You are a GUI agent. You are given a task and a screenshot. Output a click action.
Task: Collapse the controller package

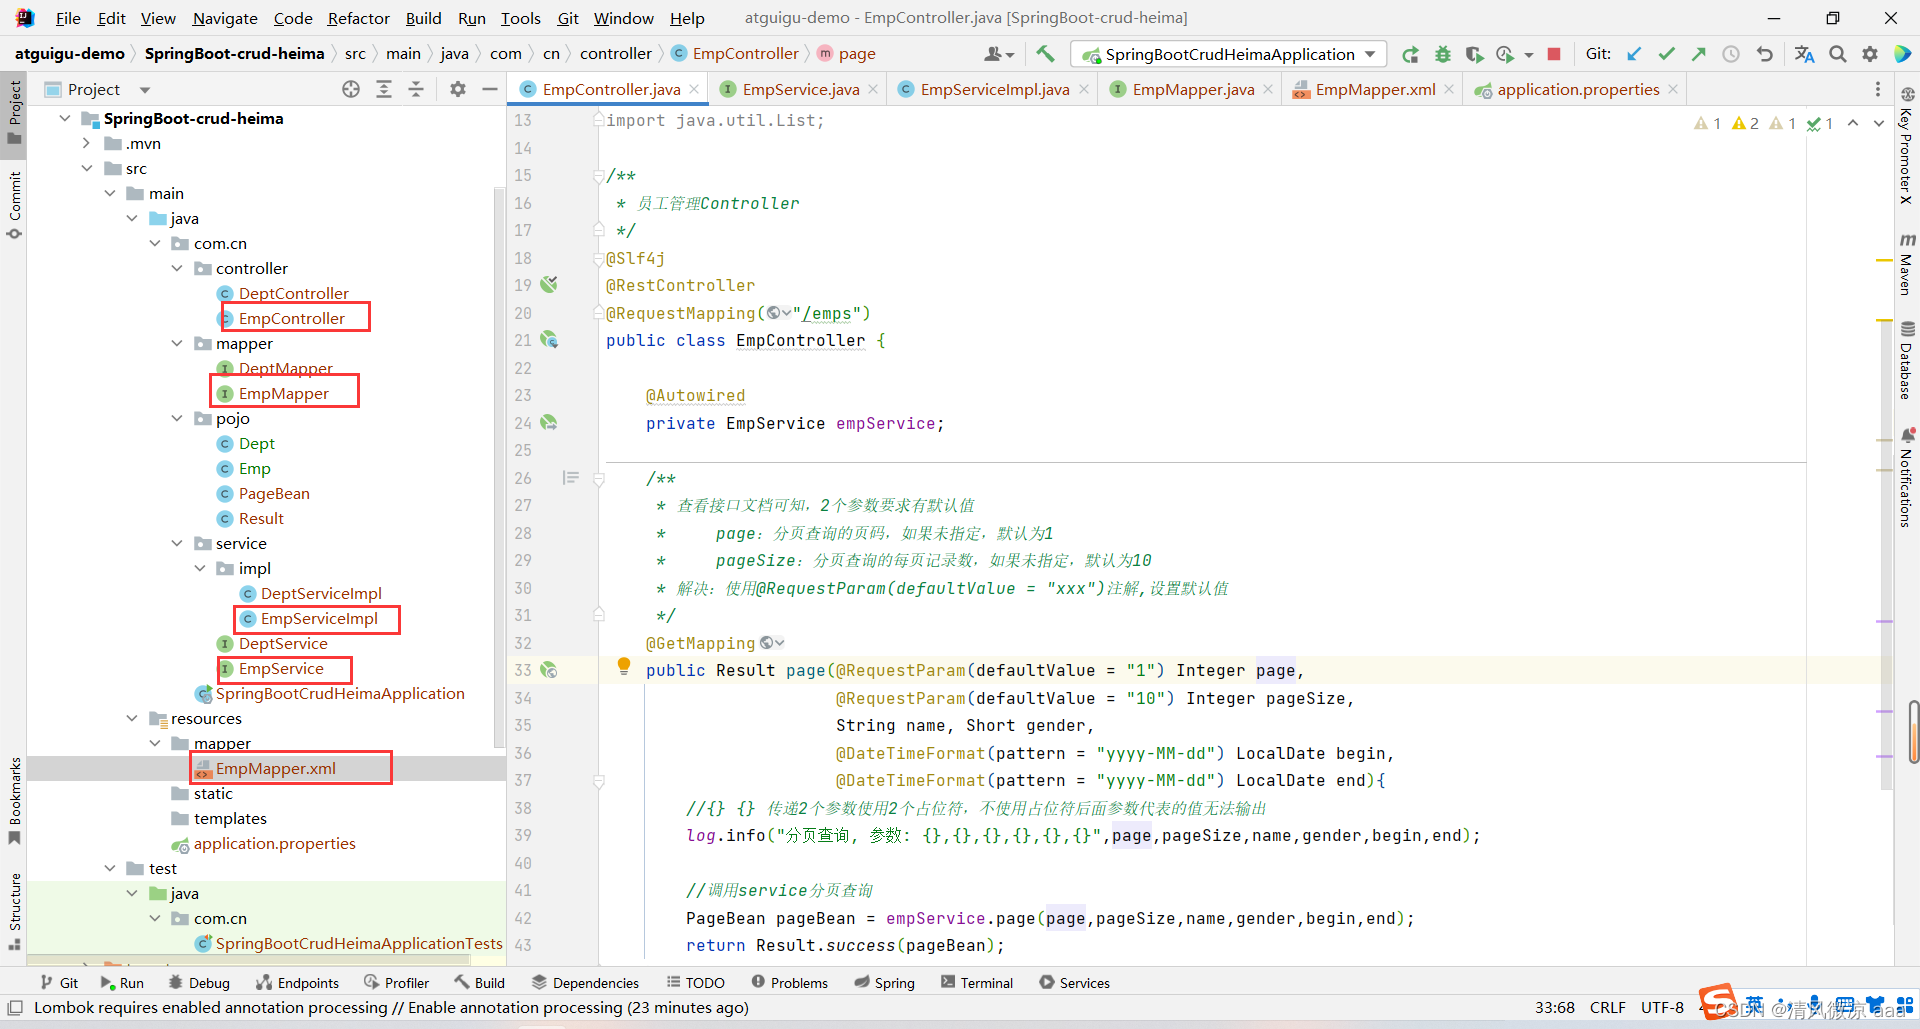[177, 268]
